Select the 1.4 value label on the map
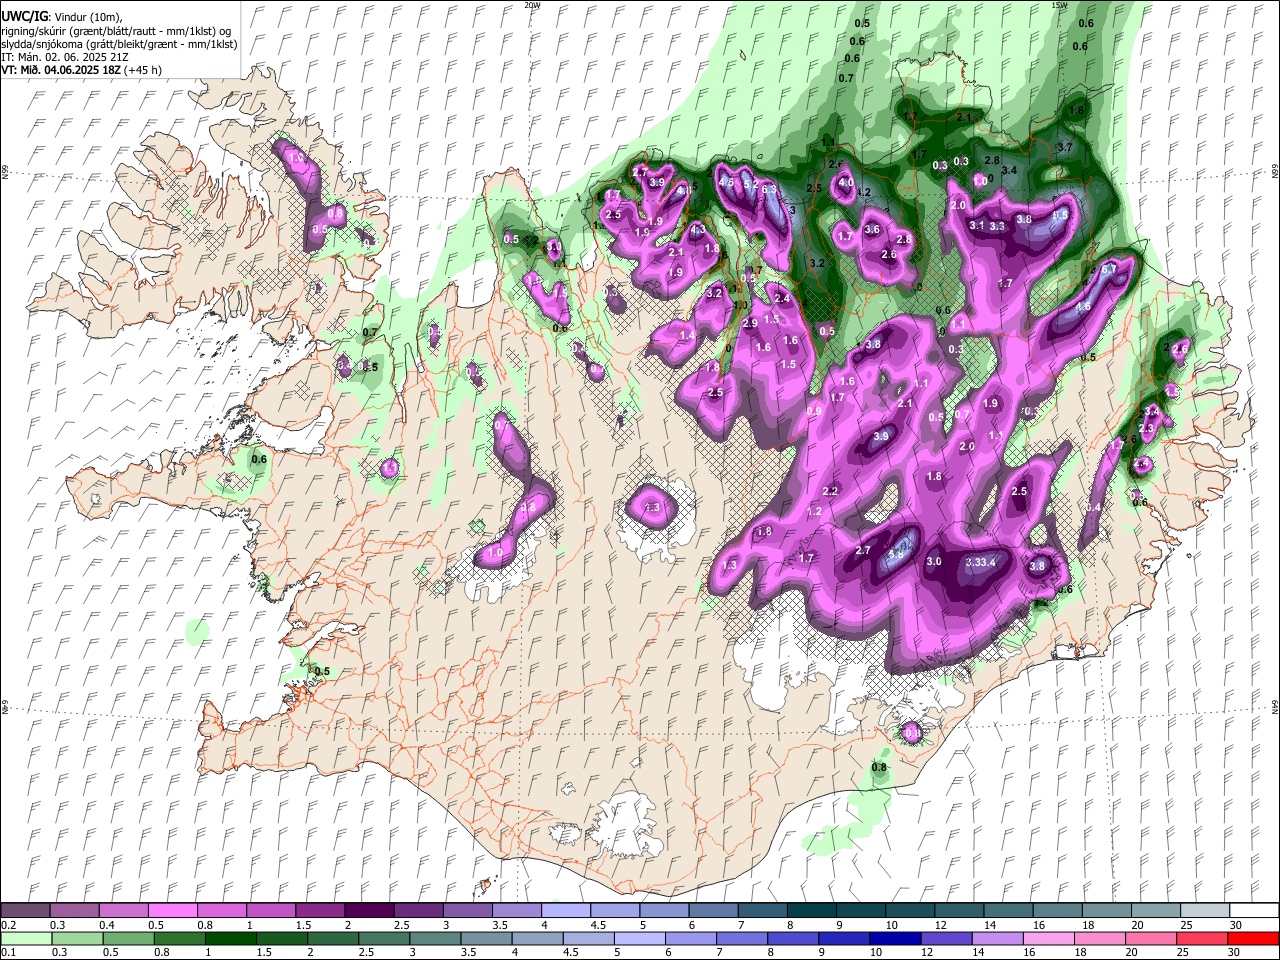Viewport: 1280px width, 960px height. tap(687, 335)
